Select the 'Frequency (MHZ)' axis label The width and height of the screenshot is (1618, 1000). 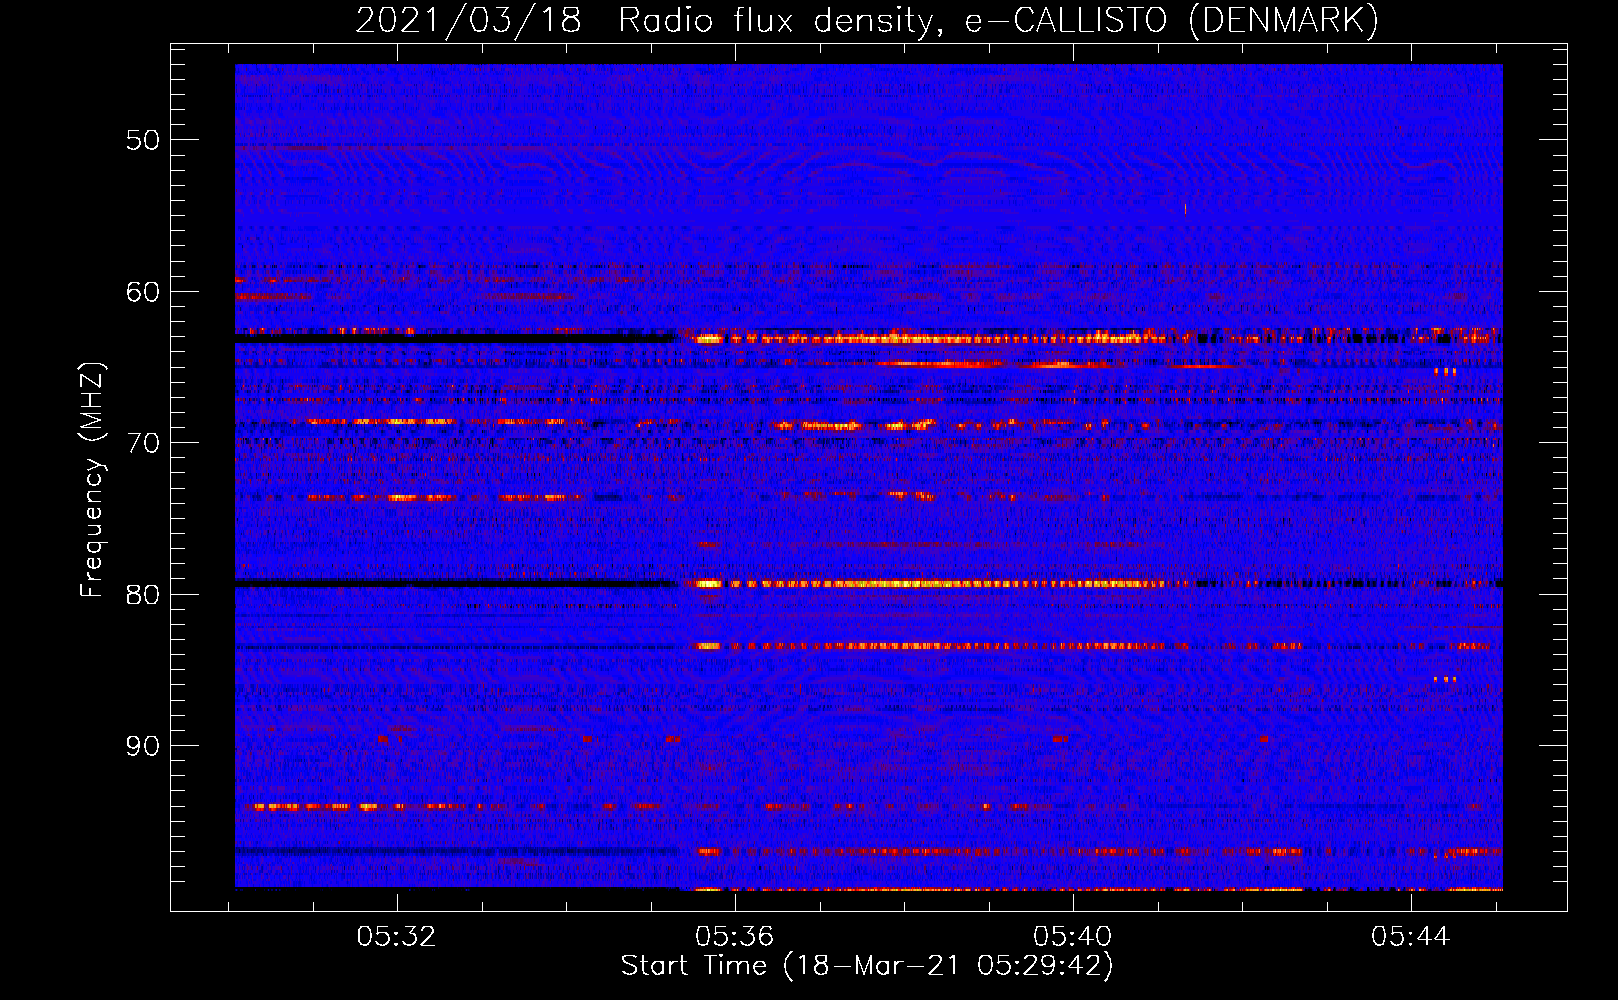point(91,480)
